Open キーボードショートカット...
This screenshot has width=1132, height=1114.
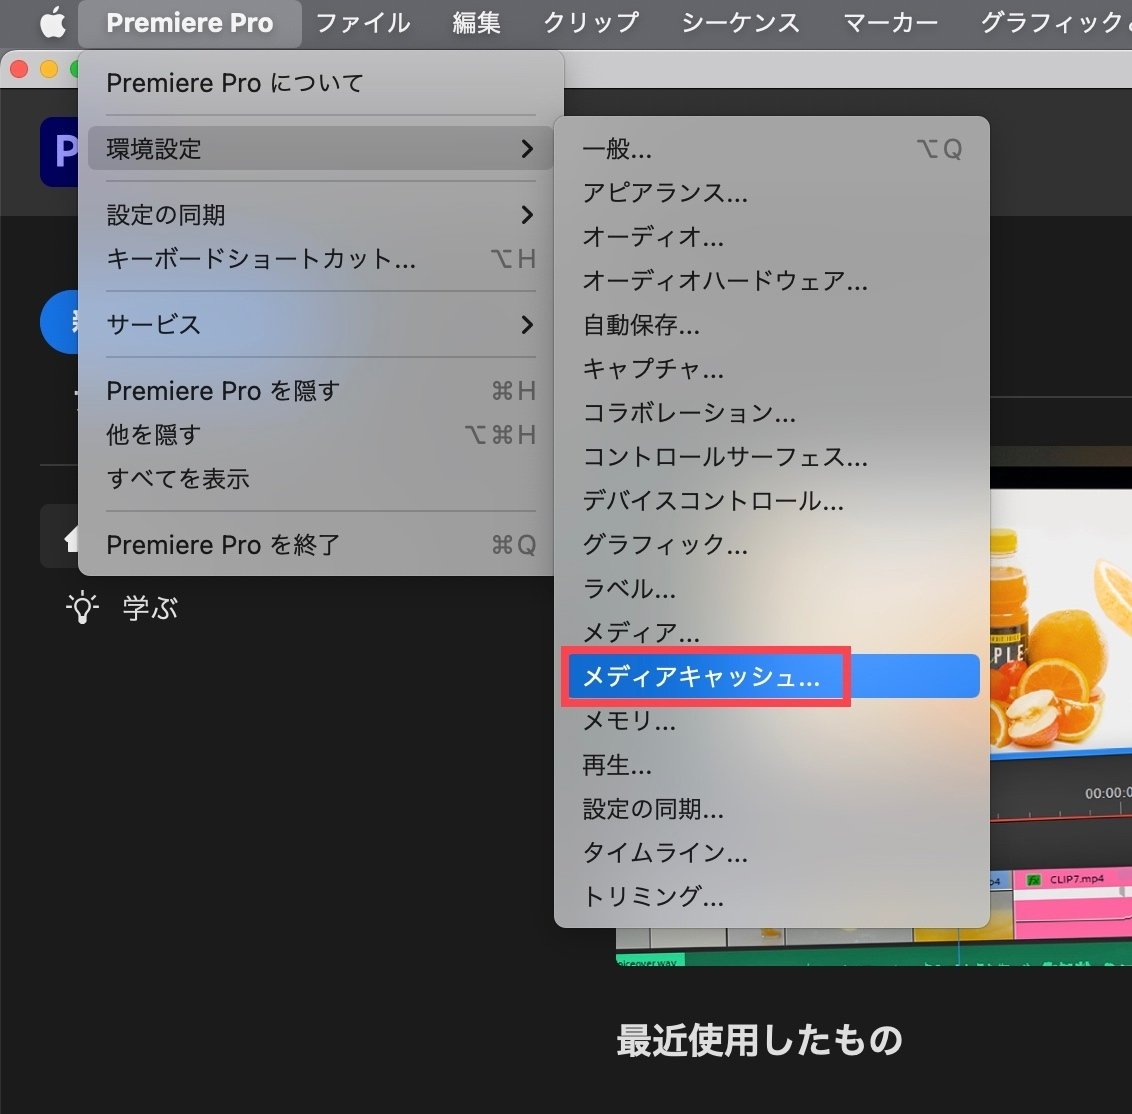321,258
